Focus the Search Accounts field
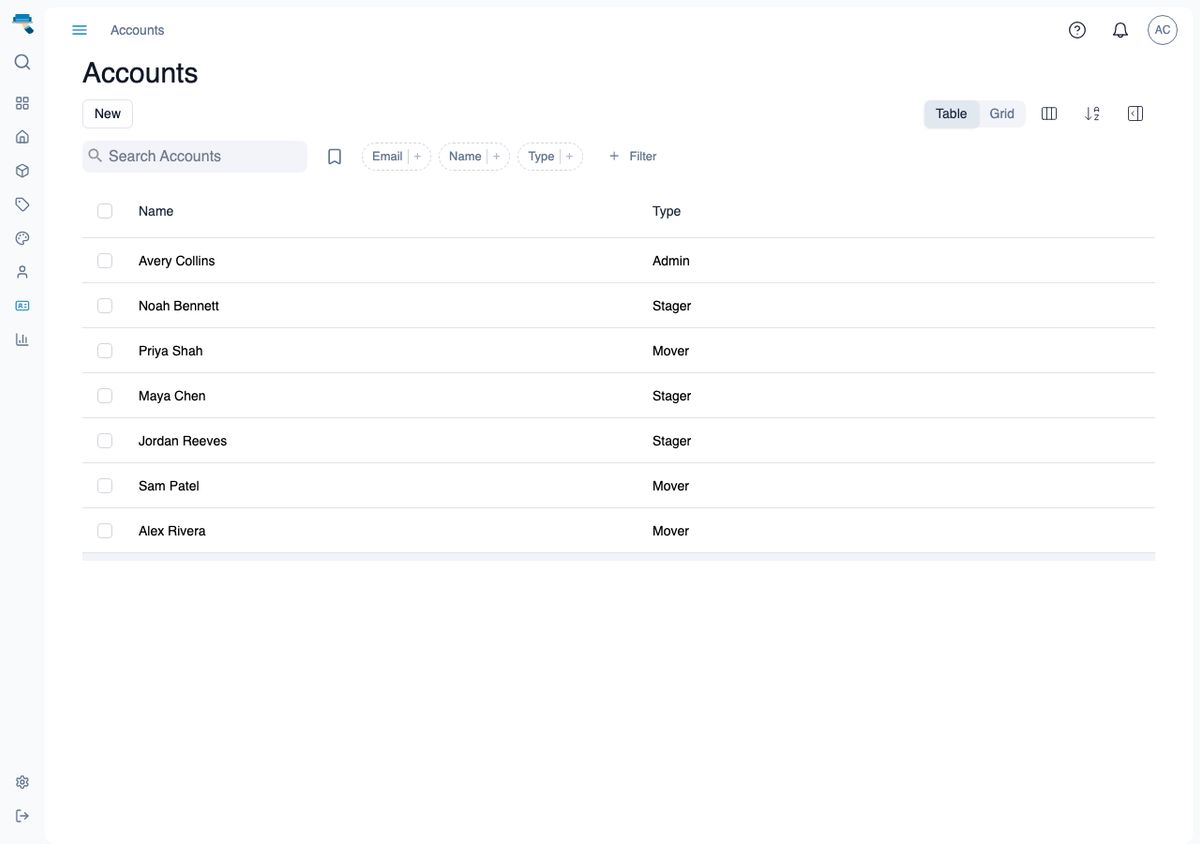 tap(195, 156)
